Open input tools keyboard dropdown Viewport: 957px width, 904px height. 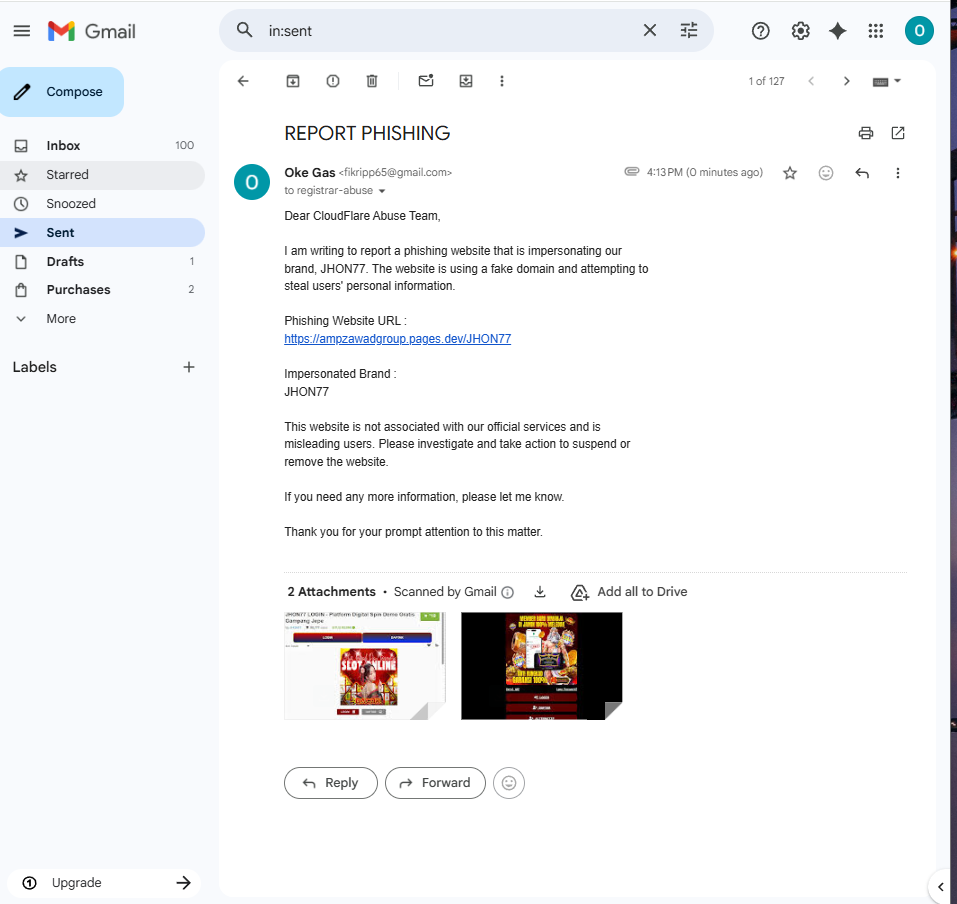point(886,81)
